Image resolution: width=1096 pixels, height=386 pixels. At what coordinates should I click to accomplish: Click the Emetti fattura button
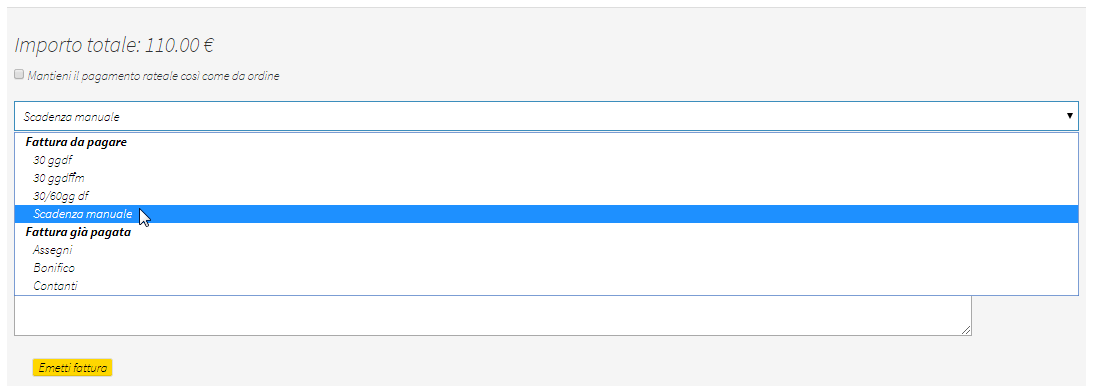point(73,368)
